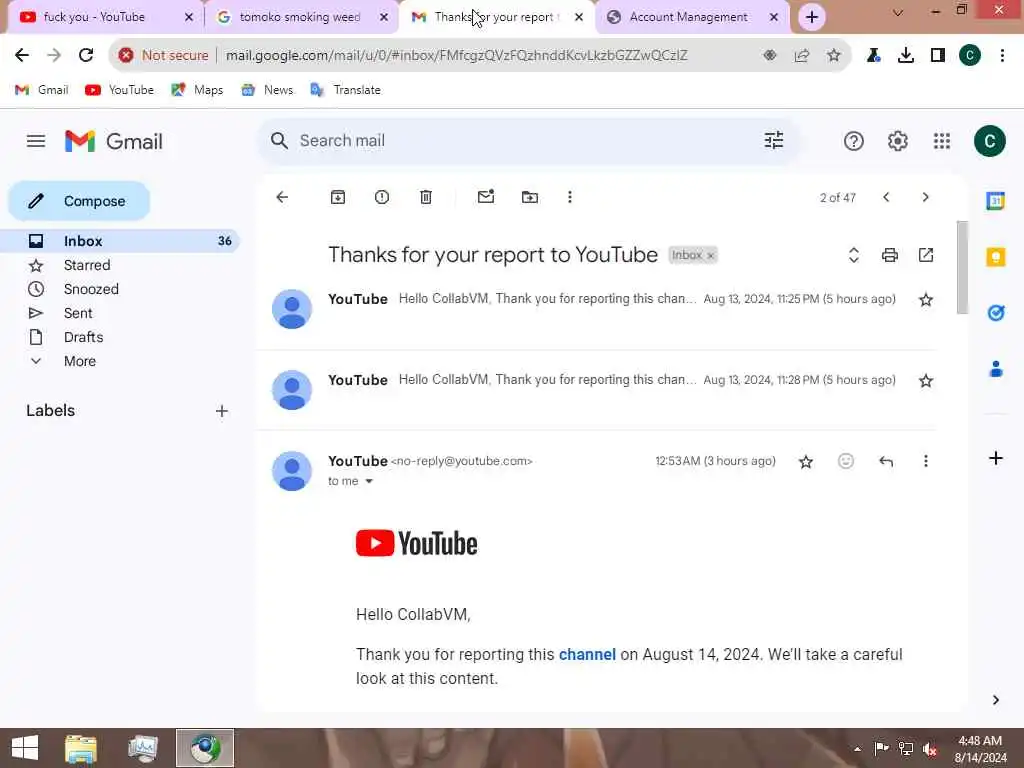Image resolution: width=1024 pixels, height=768 pixels.
Task: Open the Sent folder
Action: coord(78,313)
